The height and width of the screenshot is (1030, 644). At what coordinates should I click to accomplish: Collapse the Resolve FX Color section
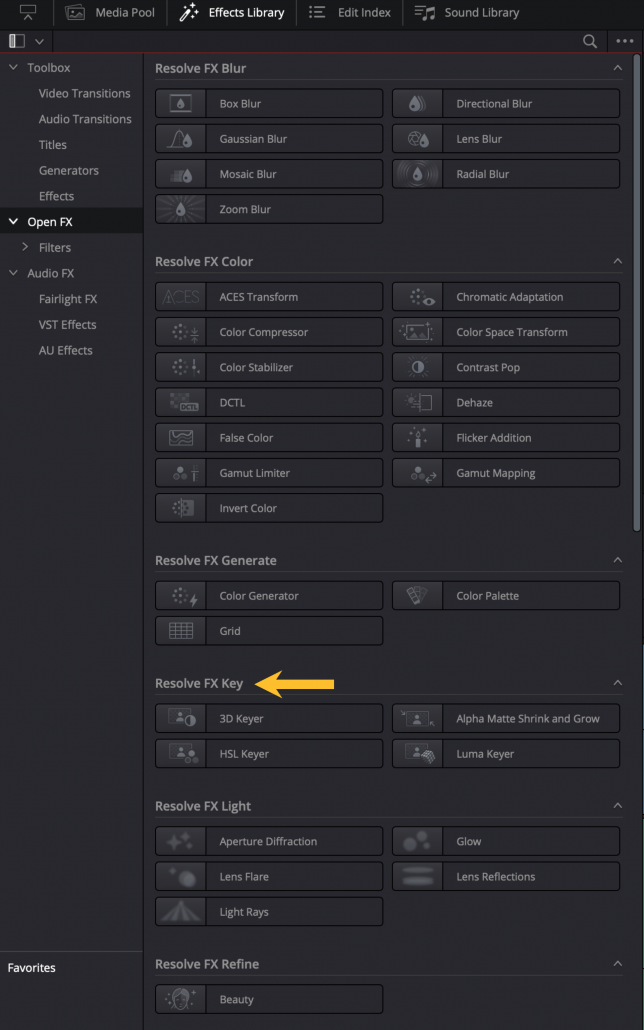pos(617,261)
